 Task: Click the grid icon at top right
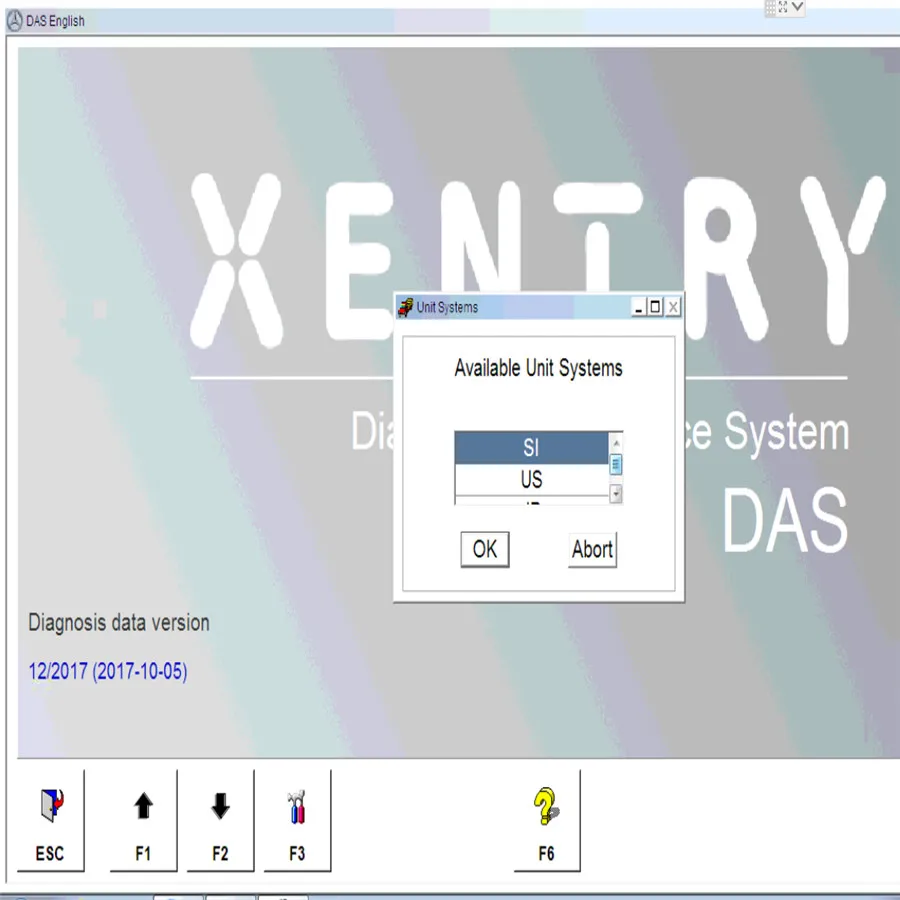coord(770,7)
